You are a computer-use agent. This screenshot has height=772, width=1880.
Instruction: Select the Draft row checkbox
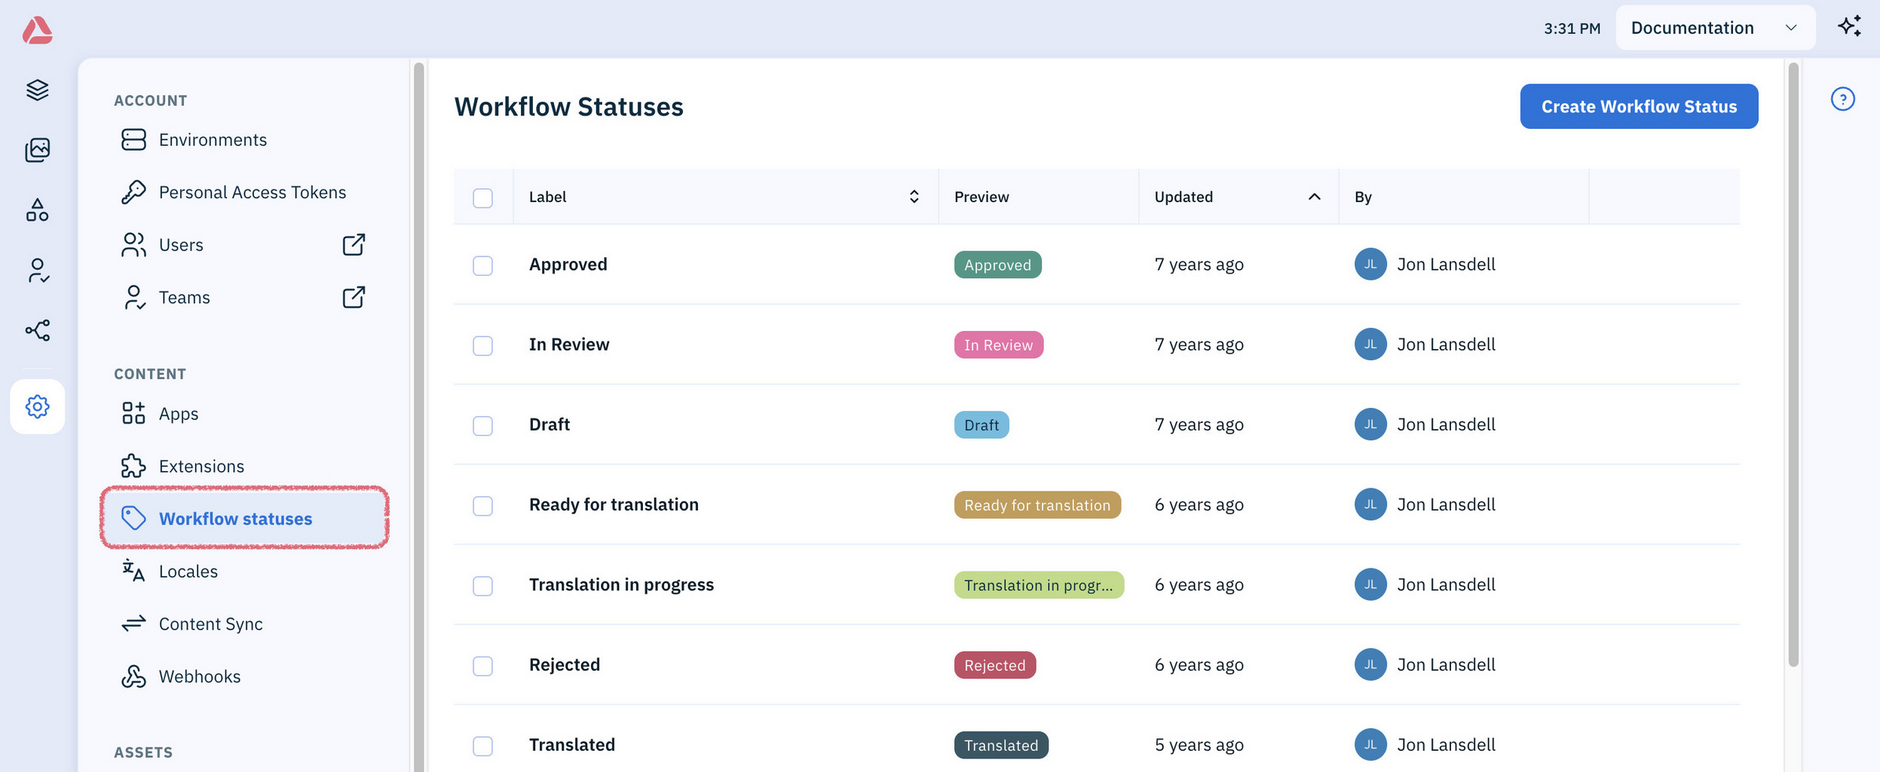(483, 425)
